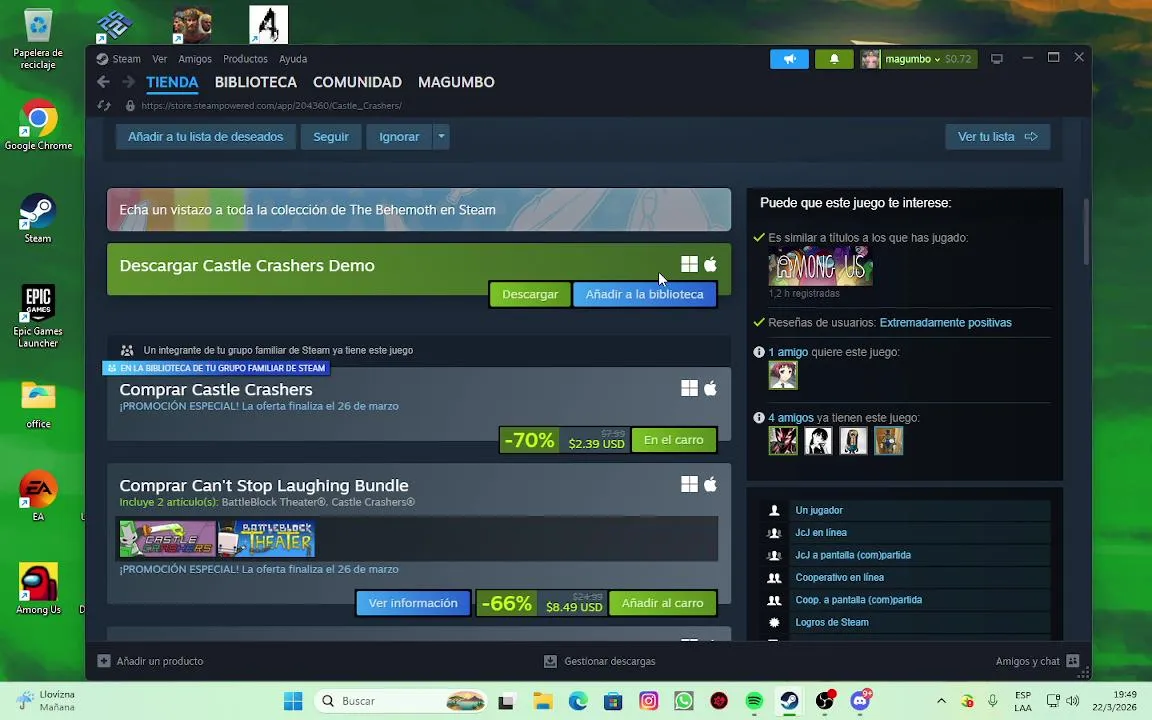This screenshot has height=720, width=1152.
Task: Switch to the BIBLIOTECA tab
Action: pos(256,82)
